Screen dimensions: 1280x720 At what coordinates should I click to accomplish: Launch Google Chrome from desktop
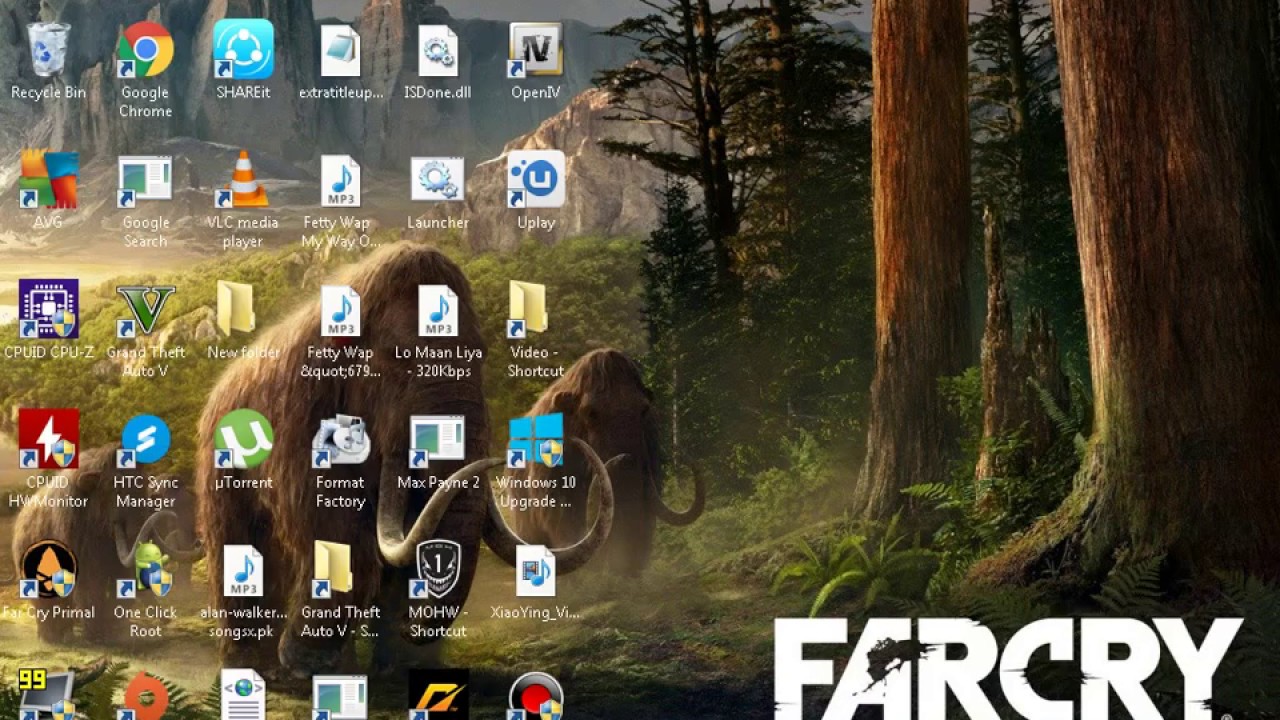145,51
